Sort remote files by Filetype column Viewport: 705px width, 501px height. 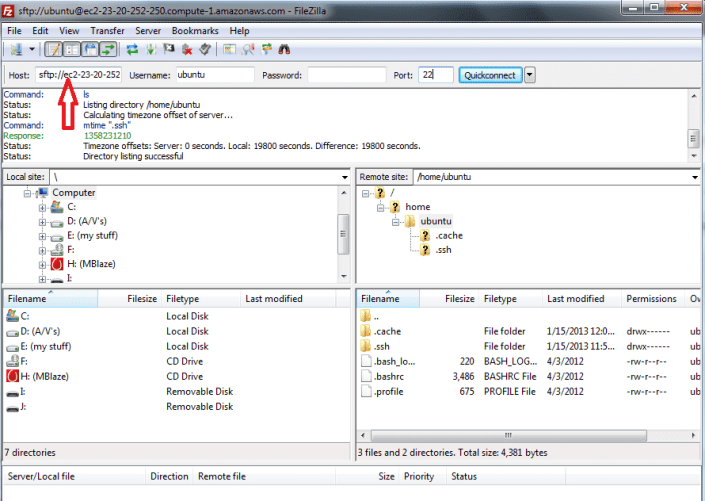tap(511, 299)
